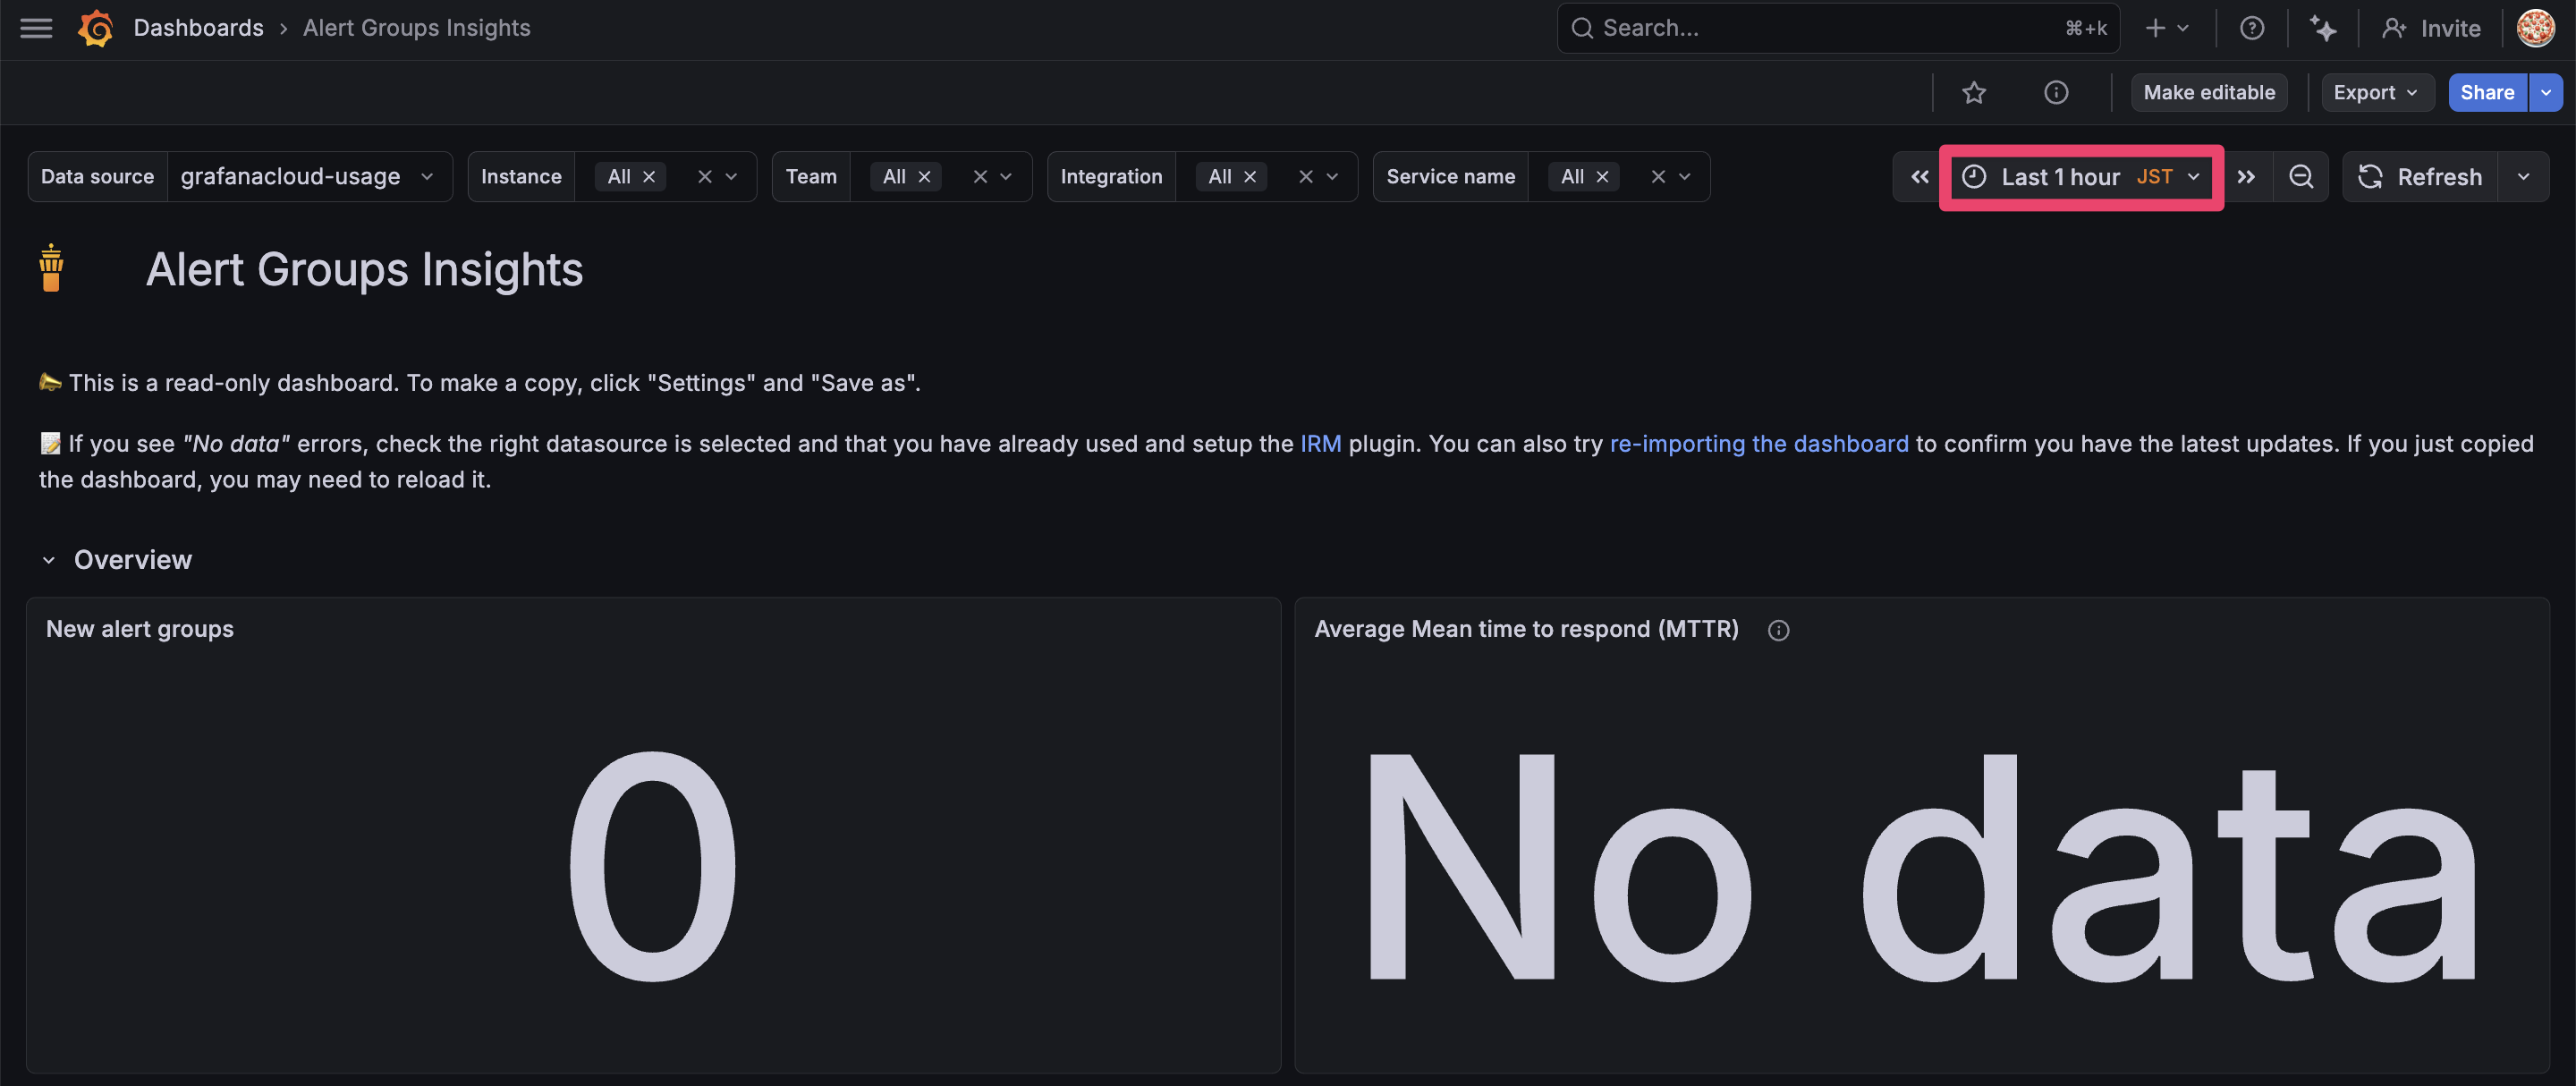Viewport: 2576px width, 1086px height.
Task: Open the AI assistant sparkle icon
Action: [x=2322, y=28]
